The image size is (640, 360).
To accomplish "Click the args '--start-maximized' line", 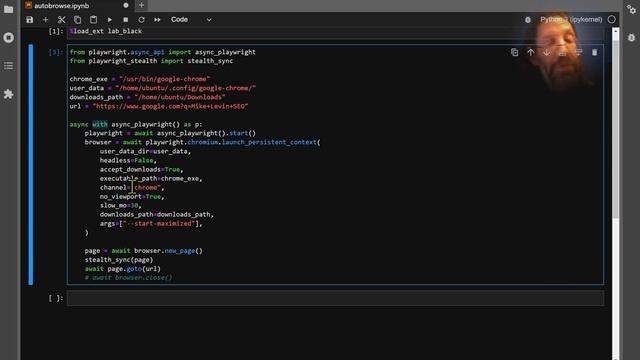I will click(151, 223).
